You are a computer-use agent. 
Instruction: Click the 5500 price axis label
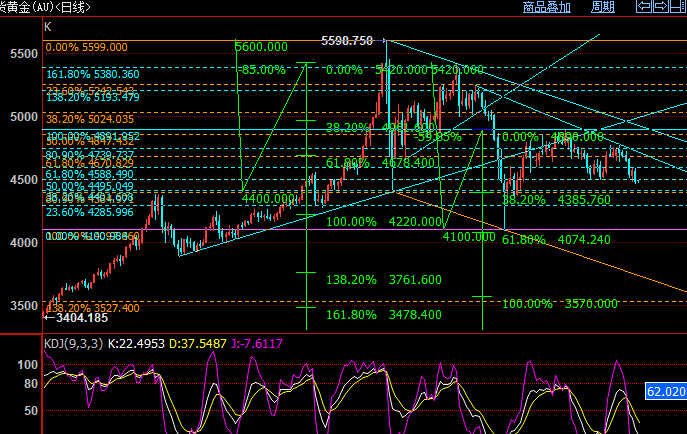[24, 54]
